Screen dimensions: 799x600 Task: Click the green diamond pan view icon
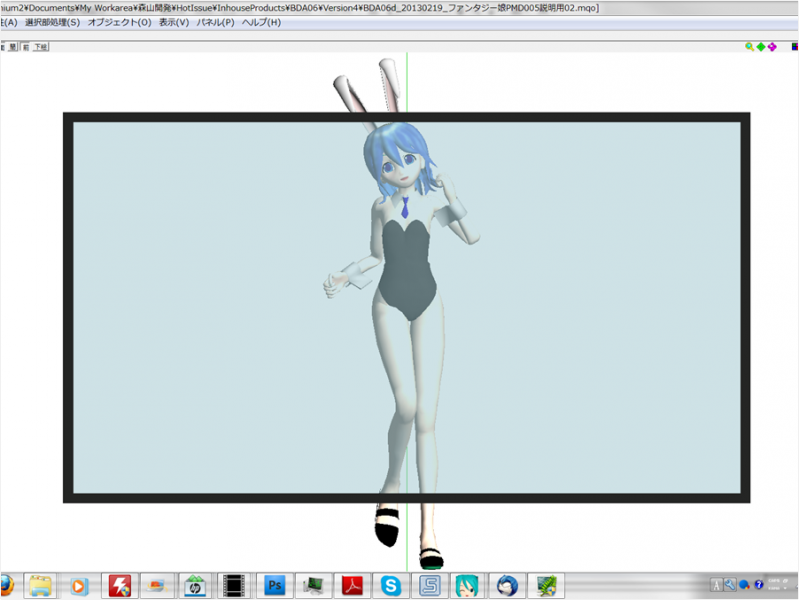pyautogui.click(x=761, y=46)
